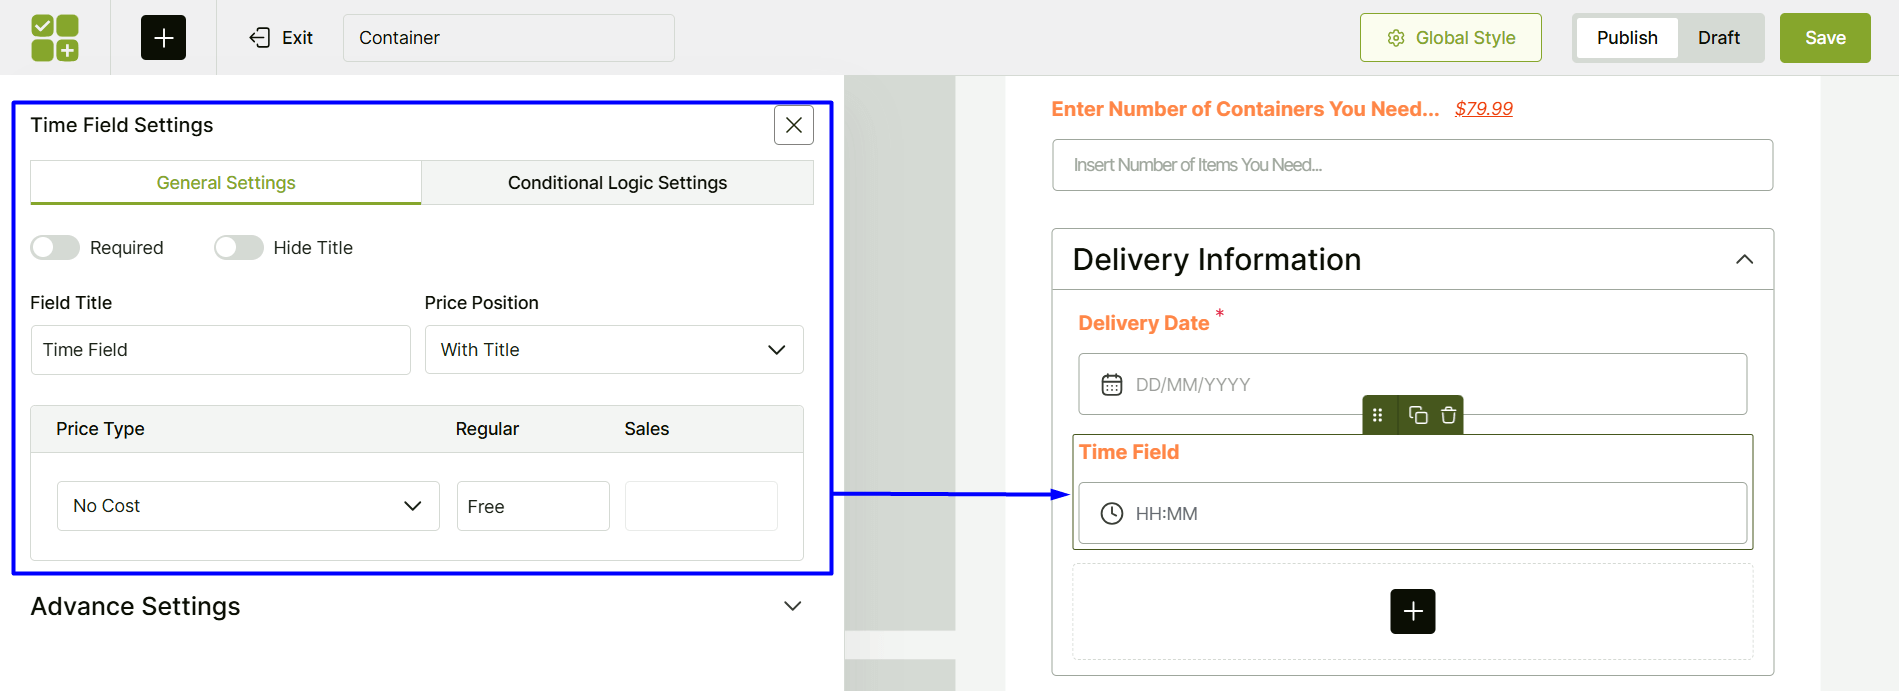Toggle the Required switch
1899x691 pixels.
click(55, 248)
